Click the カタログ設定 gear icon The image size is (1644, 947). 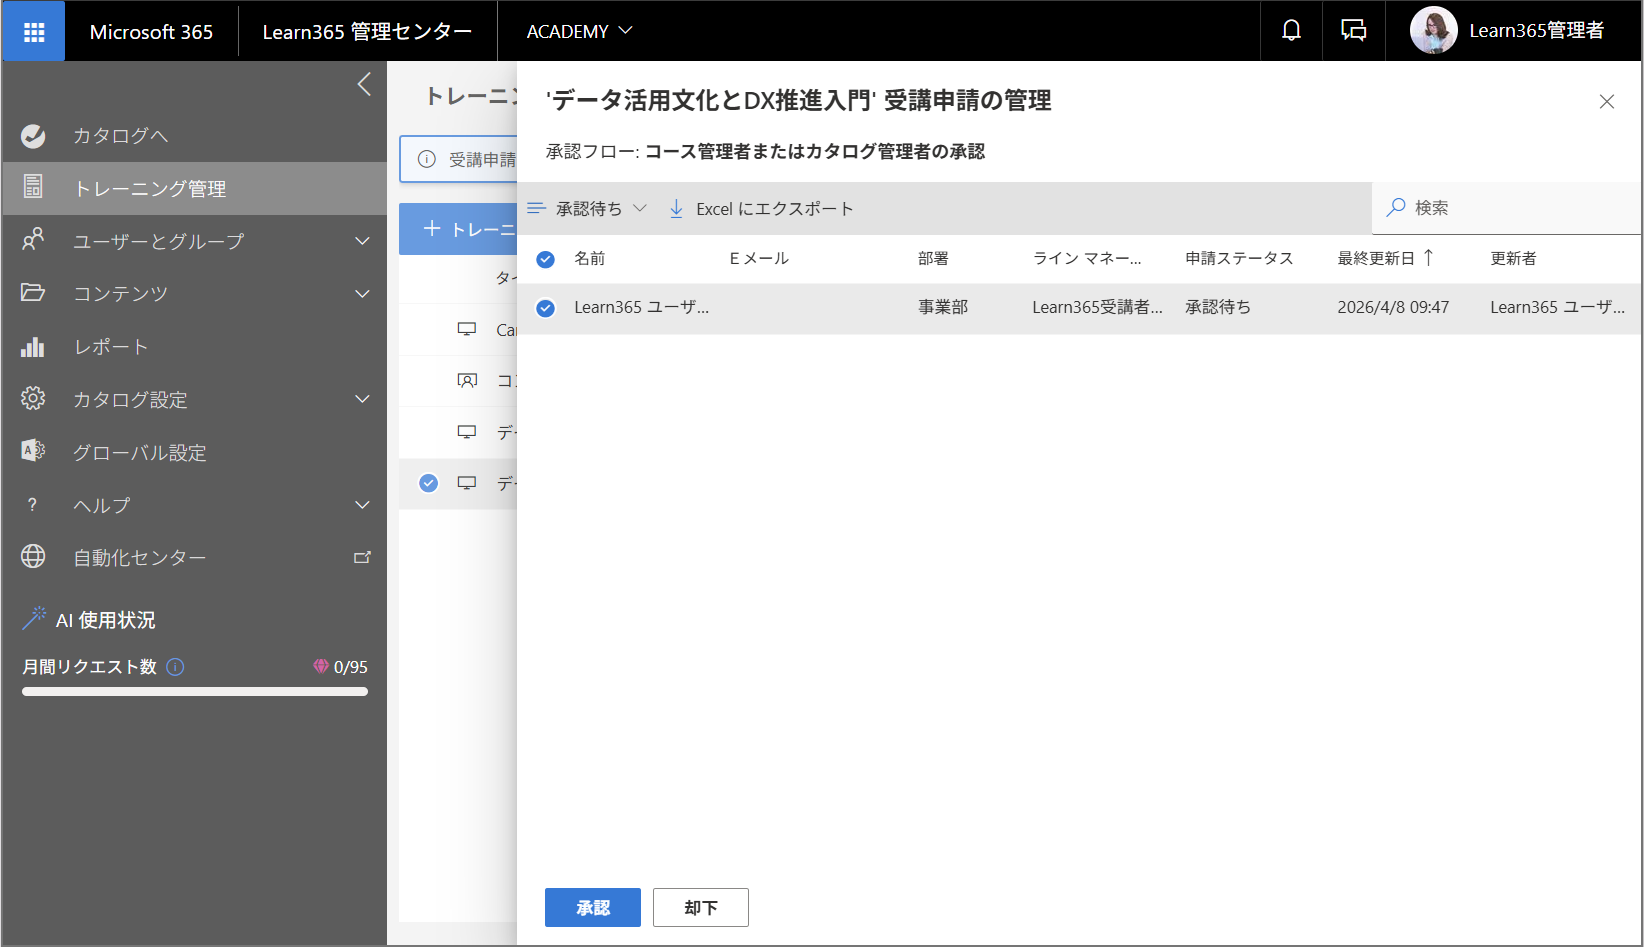coord(33,399)
